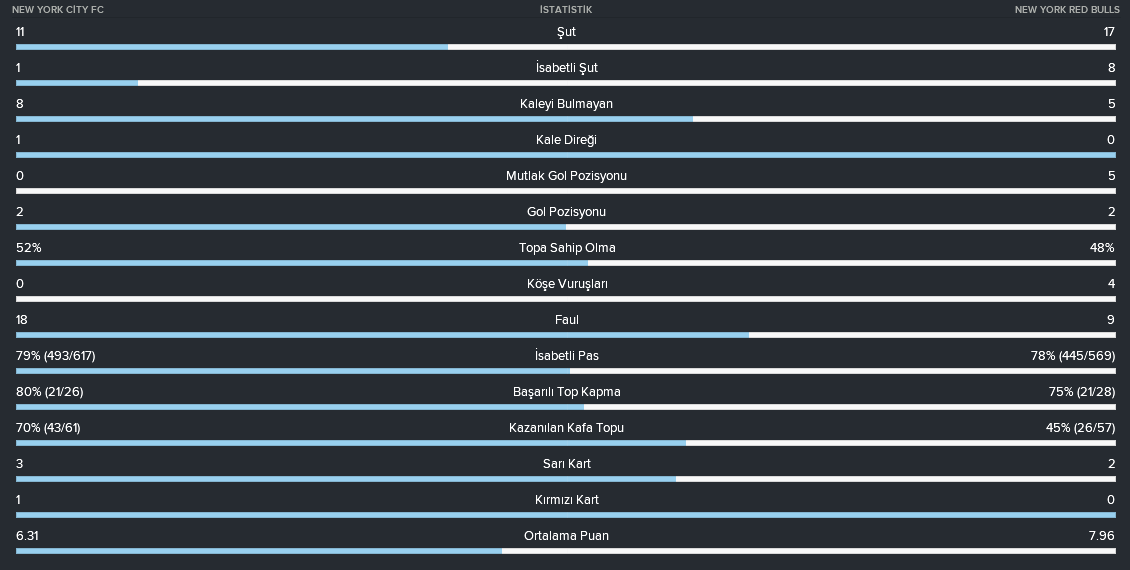Select the Köşe Vuruşları row label
The height and width of the screenshot is (570, 1130).
566,284
